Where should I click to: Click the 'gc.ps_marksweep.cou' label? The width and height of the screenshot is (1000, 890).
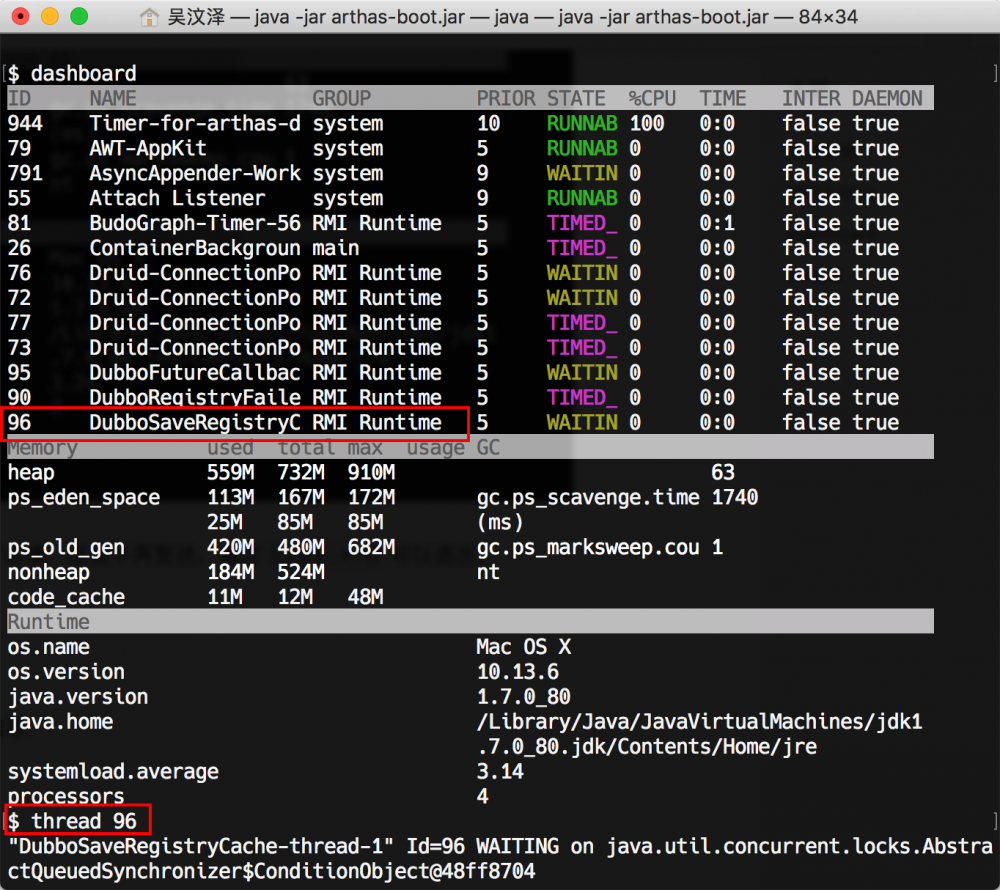tap(588, 547)
